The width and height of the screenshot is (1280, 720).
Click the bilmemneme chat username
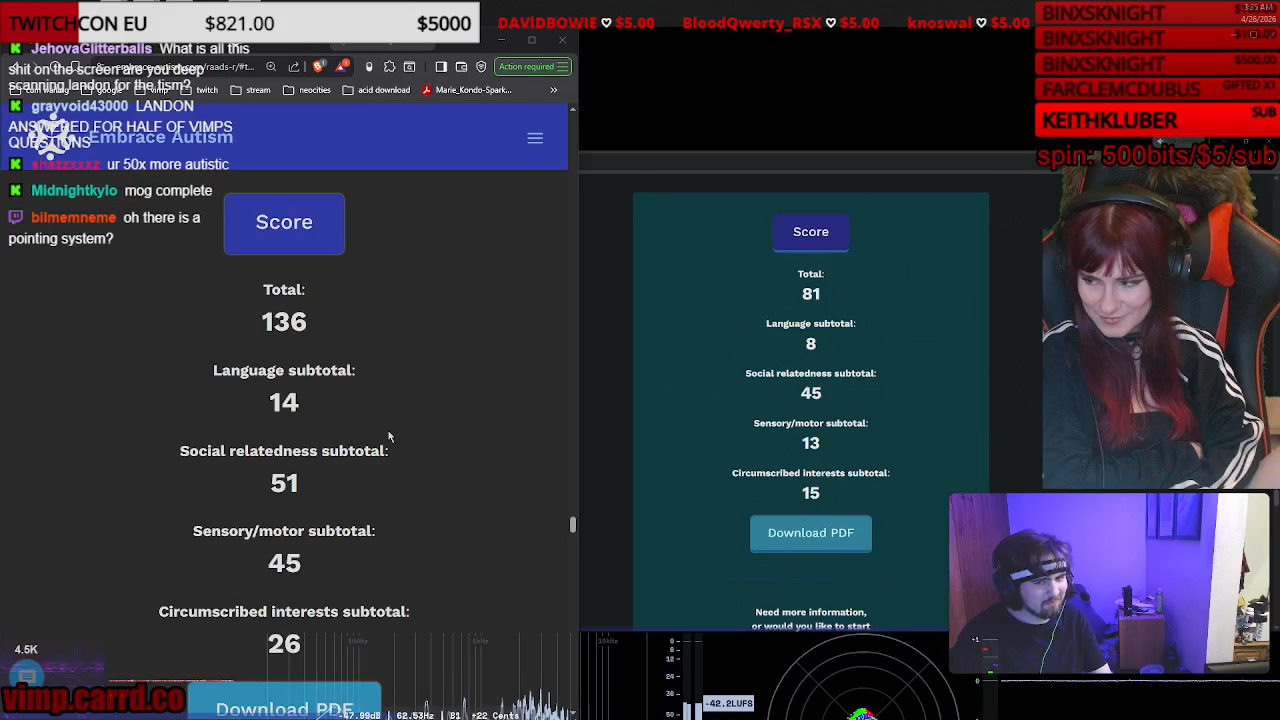tap(73, 218)
